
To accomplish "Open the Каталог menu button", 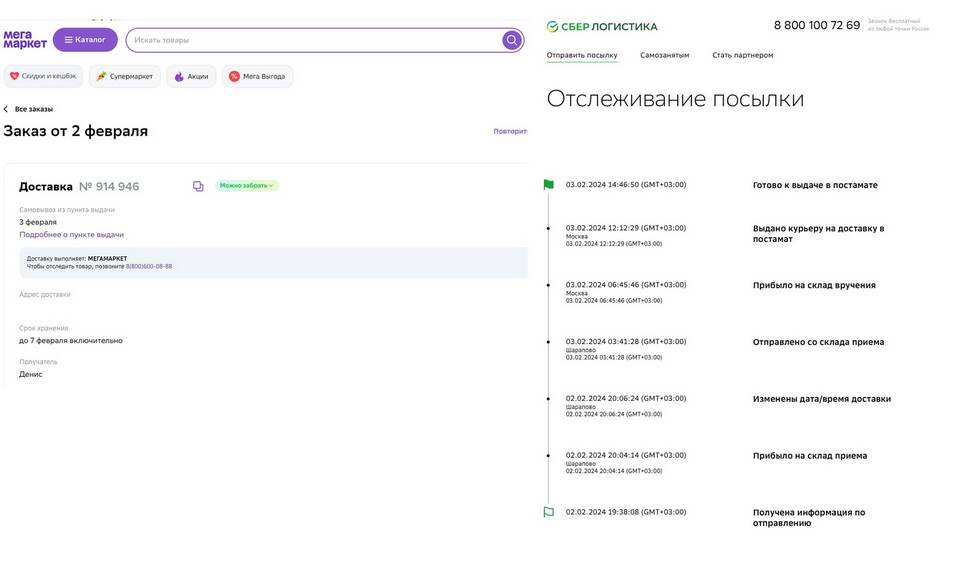I will coord(85,40).
